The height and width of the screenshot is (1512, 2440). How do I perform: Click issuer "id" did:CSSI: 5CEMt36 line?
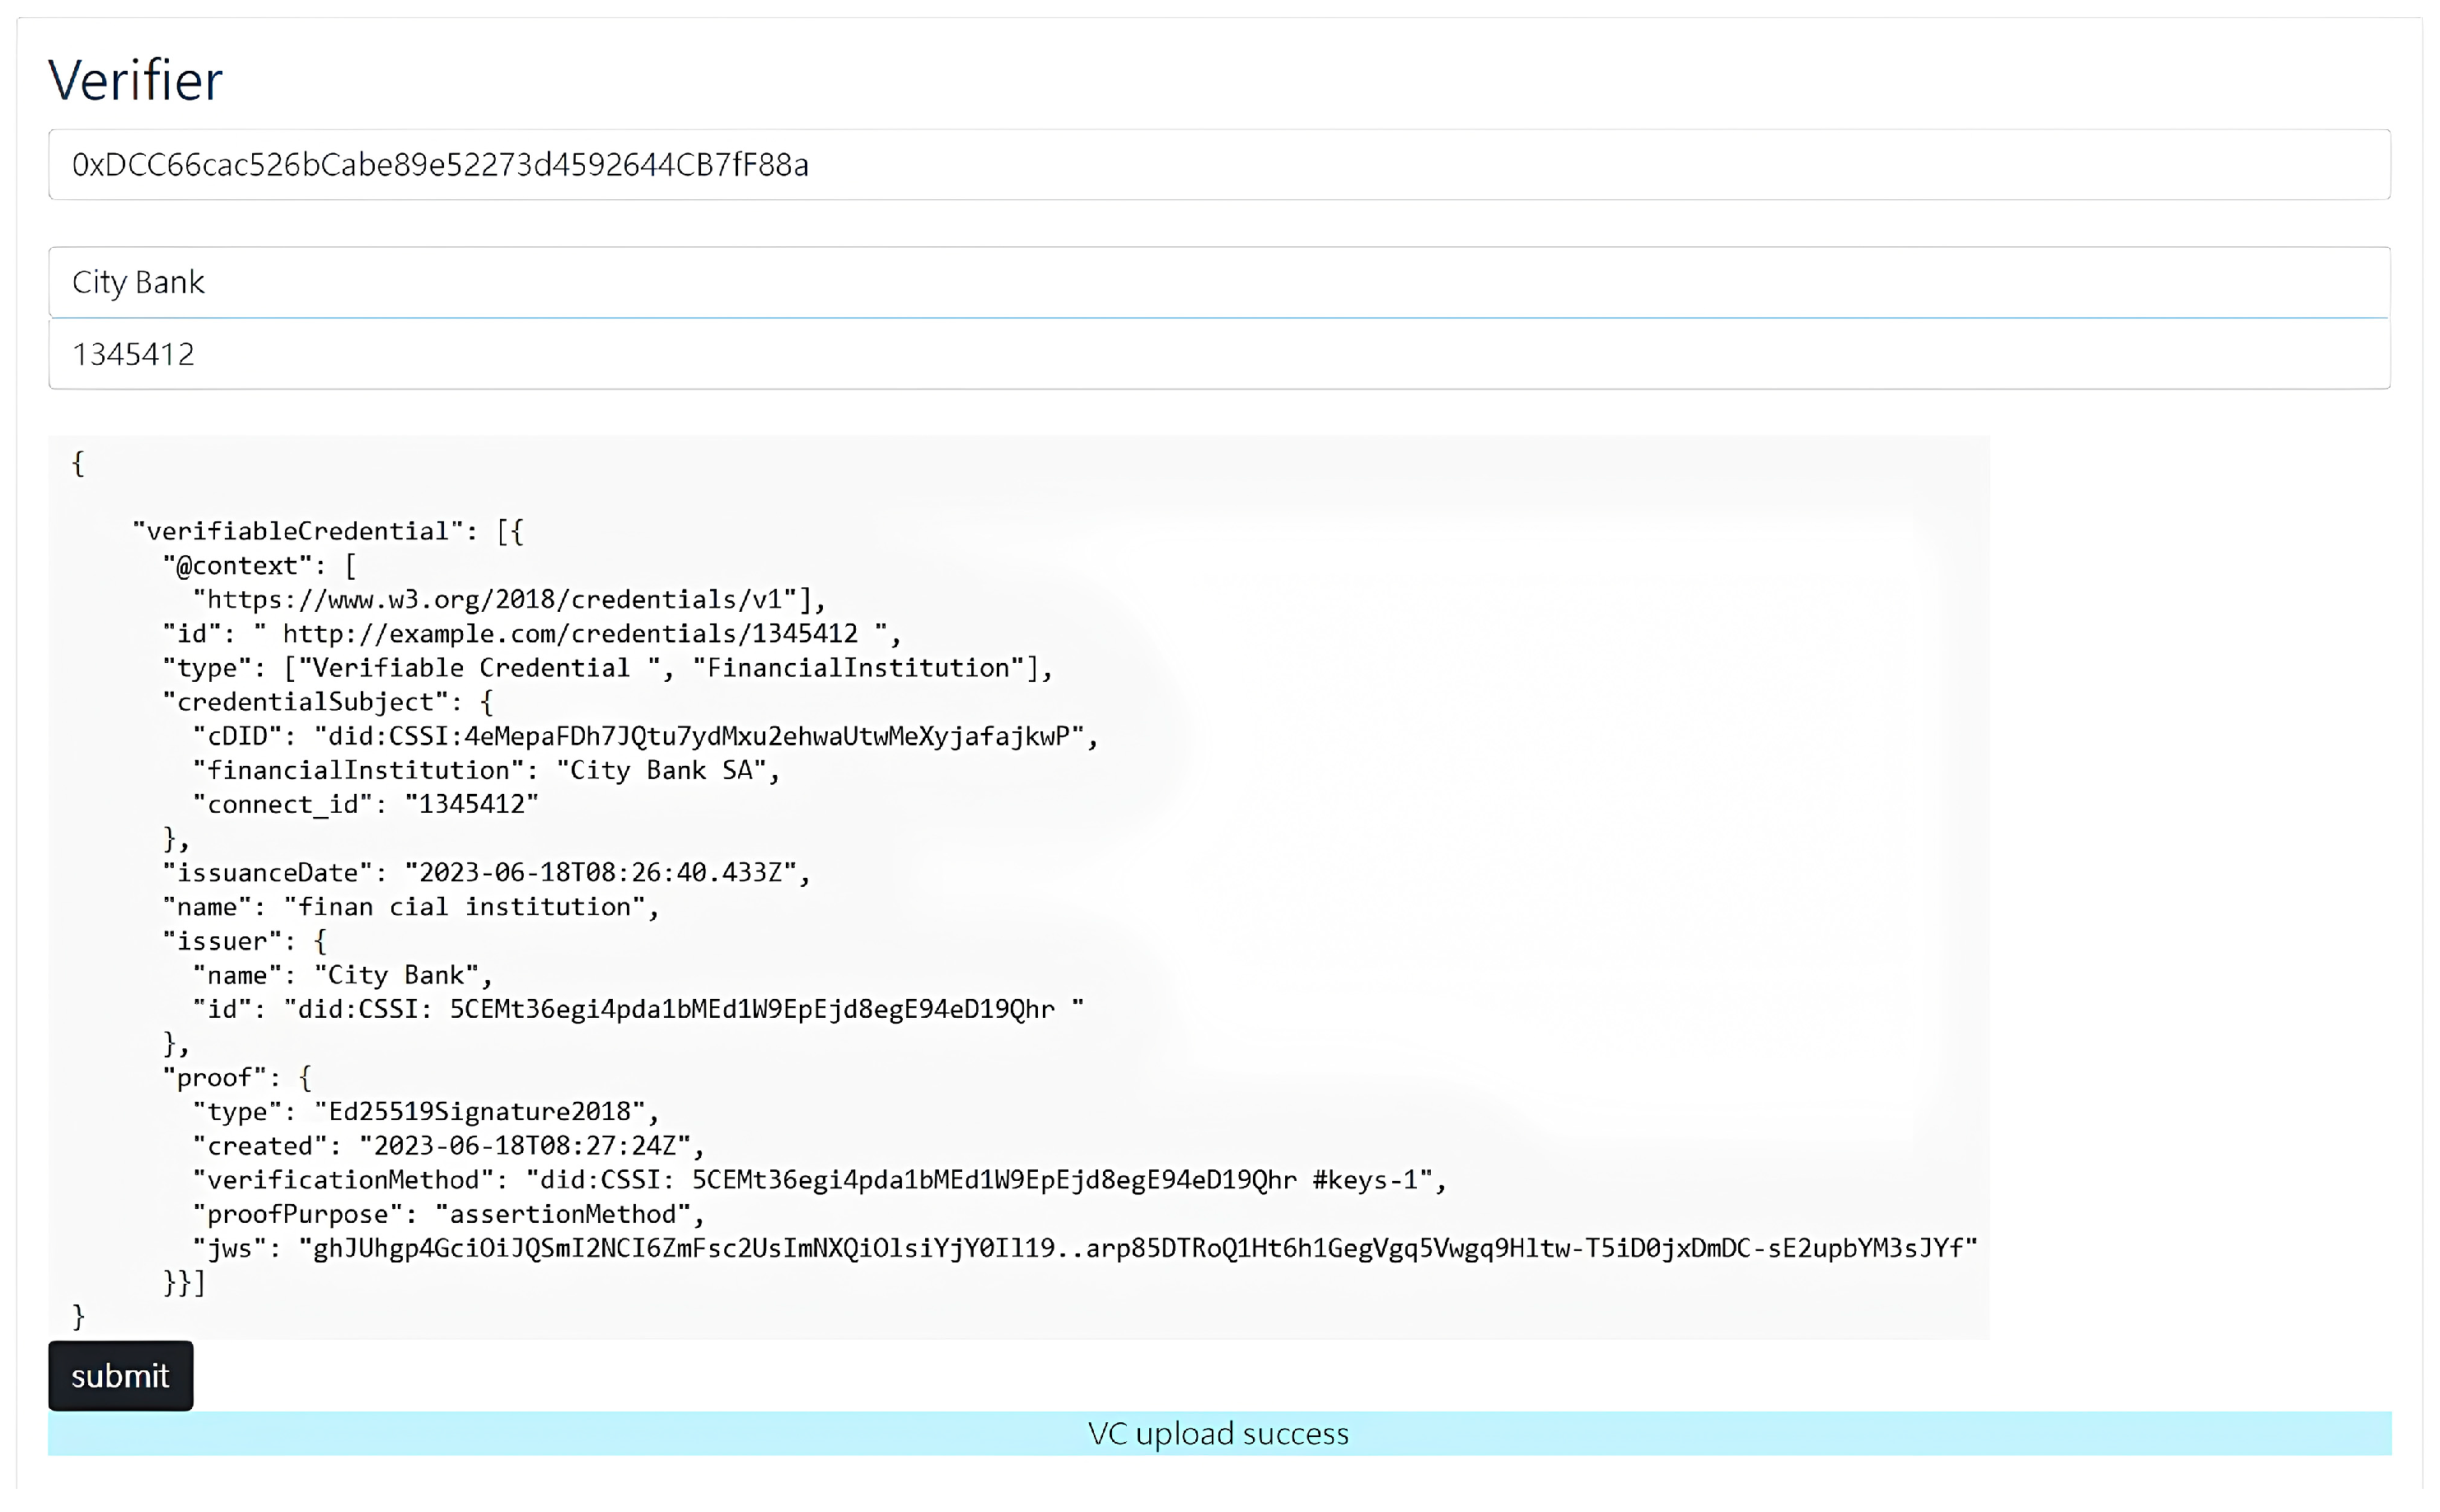point(639,1009)
